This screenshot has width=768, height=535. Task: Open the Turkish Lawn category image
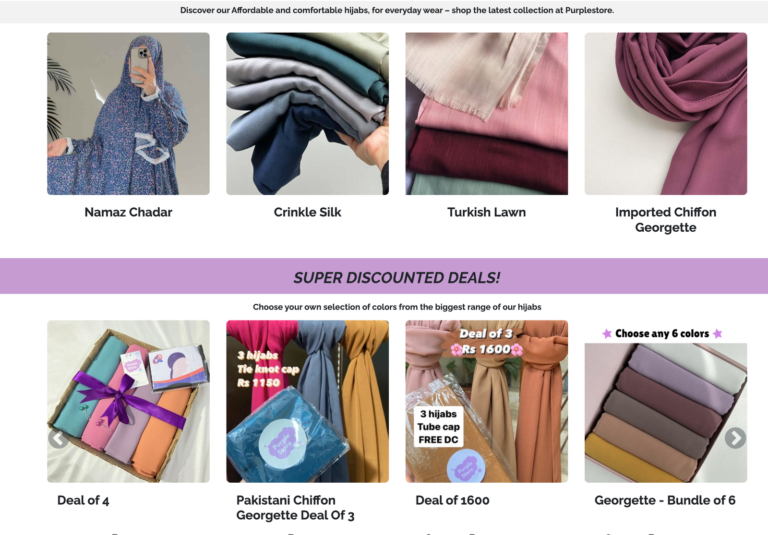(487, 114)
